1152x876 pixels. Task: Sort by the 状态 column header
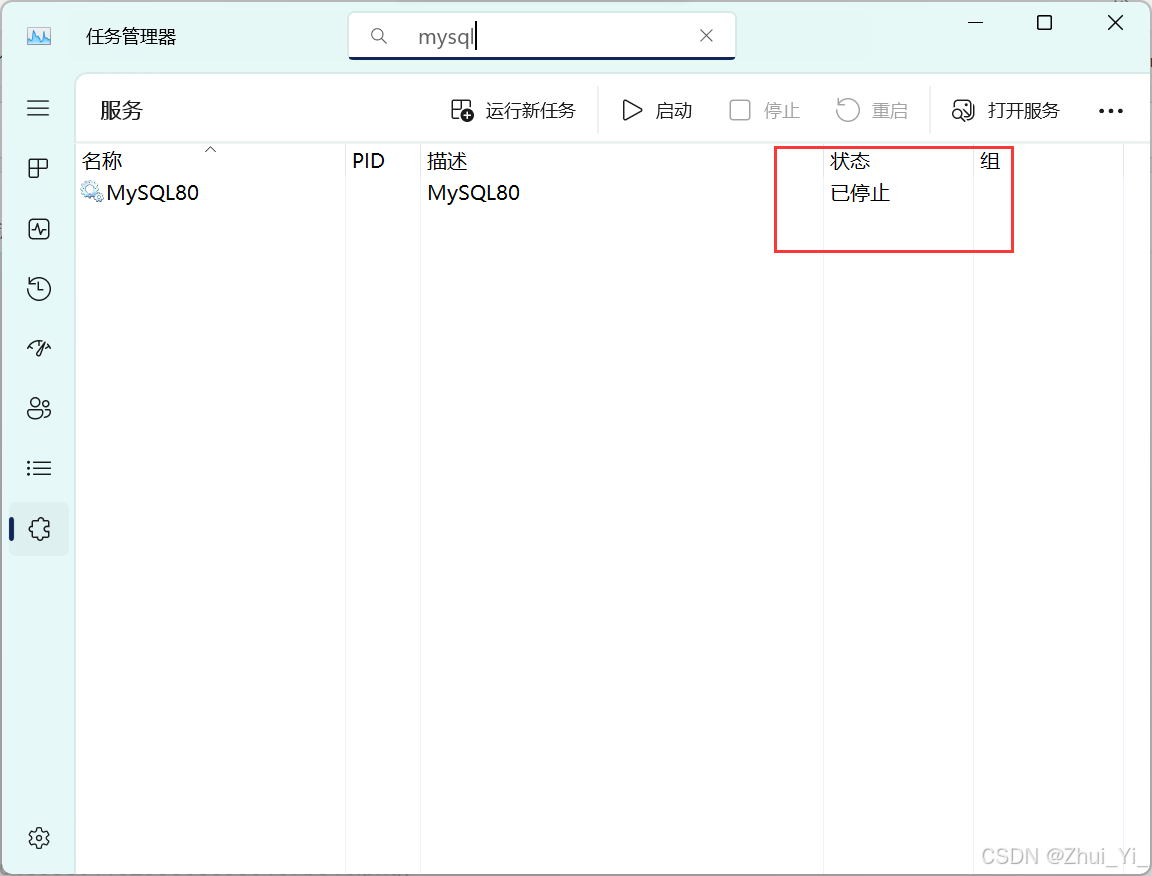click(x=898, y=160)
